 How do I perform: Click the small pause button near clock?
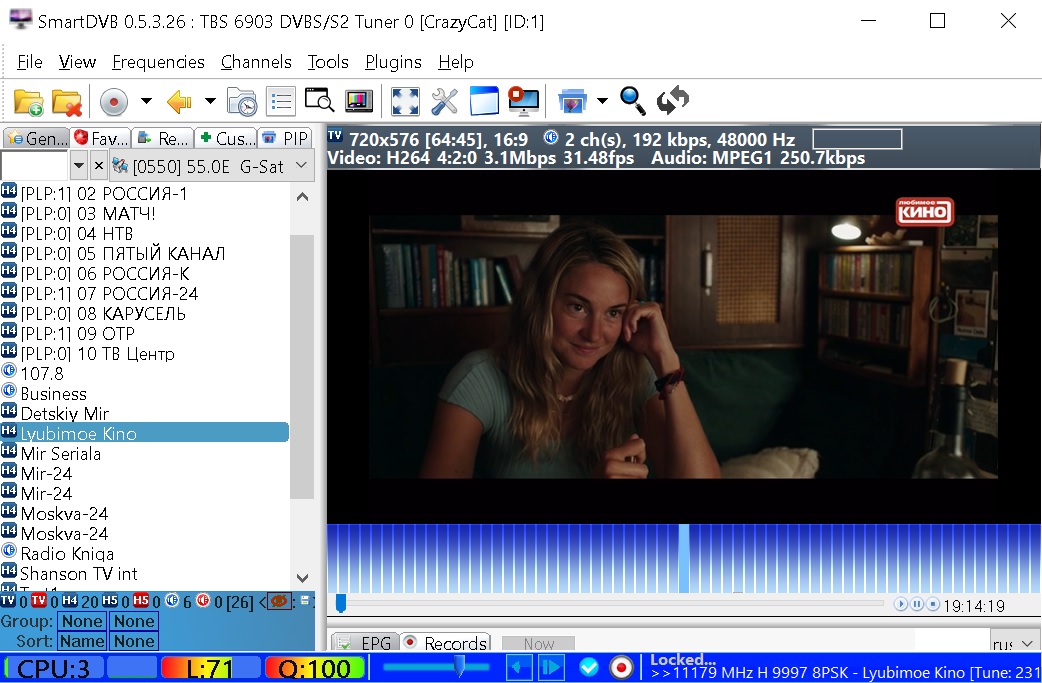tap(917, 604)
